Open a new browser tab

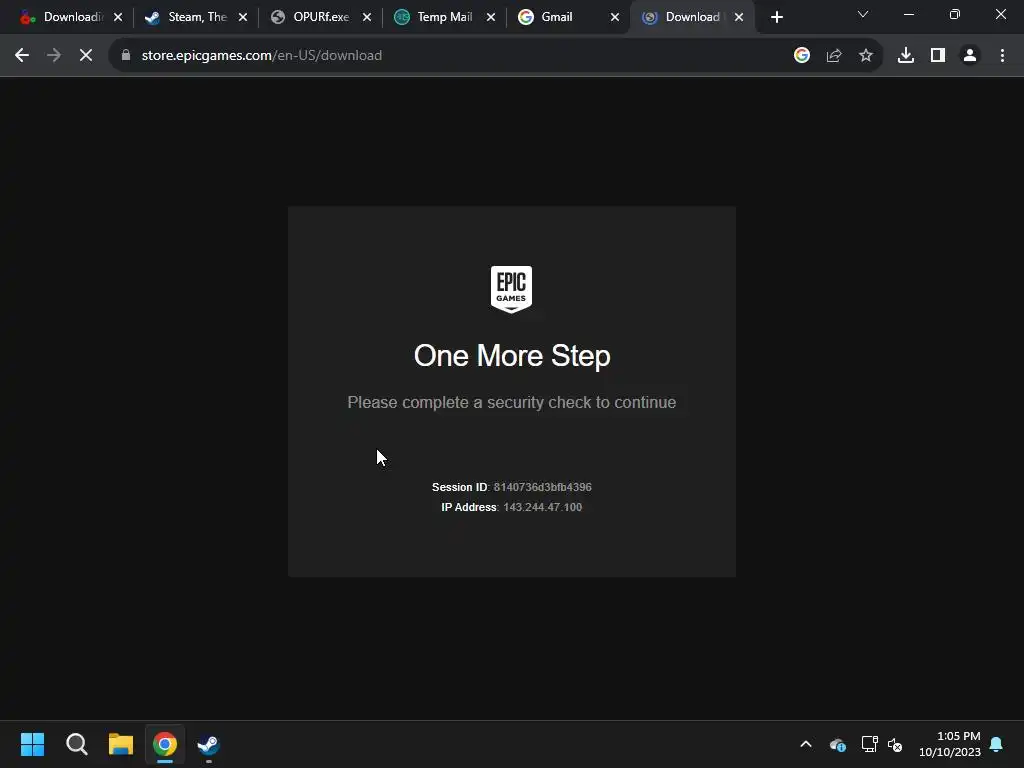point(776,18)
